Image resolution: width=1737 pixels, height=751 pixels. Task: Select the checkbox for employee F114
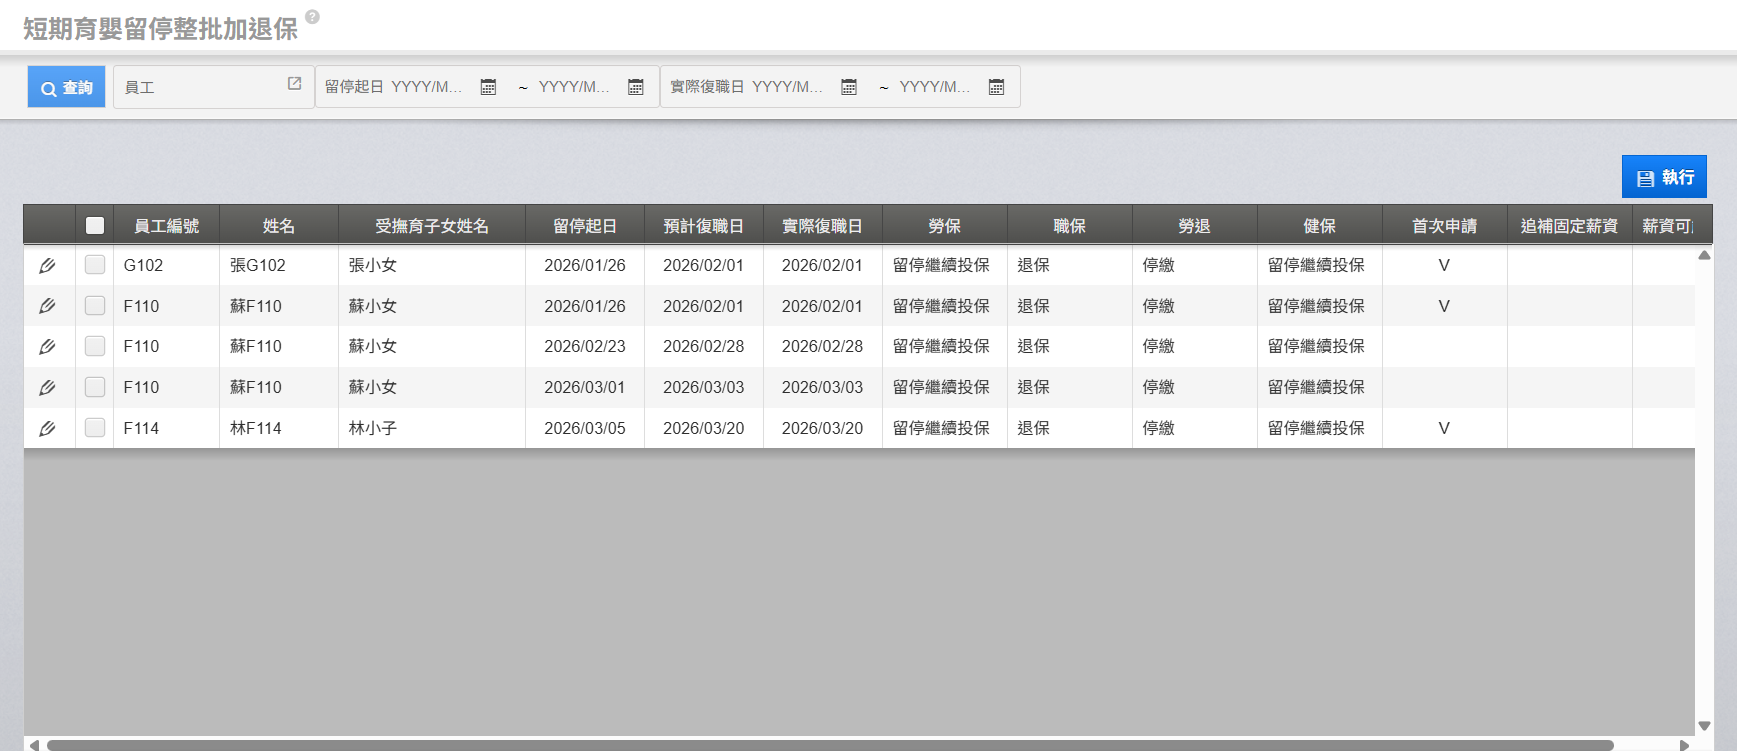(x=95, y=428)
